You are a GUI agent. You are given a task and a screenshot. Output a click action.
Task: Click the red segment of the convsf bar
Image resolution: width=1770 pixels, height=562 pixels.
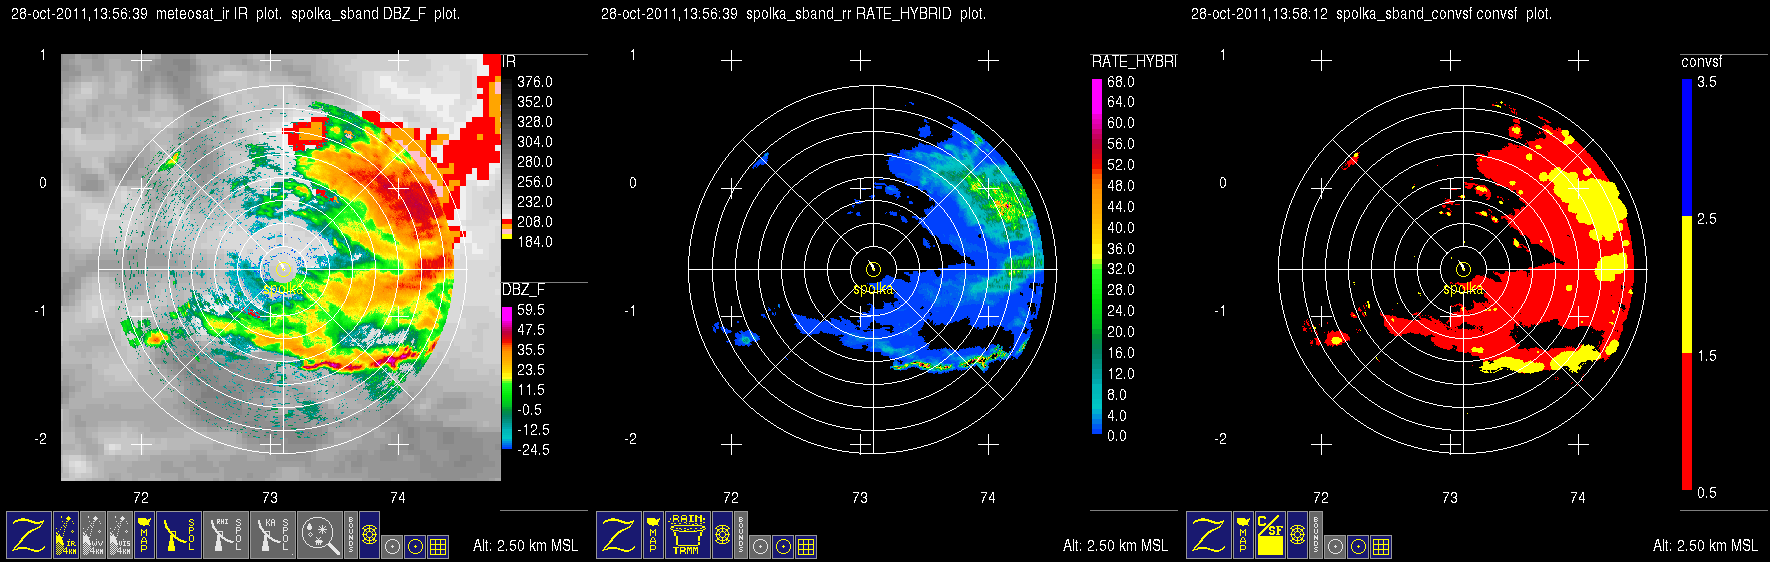click(1686, 421)
